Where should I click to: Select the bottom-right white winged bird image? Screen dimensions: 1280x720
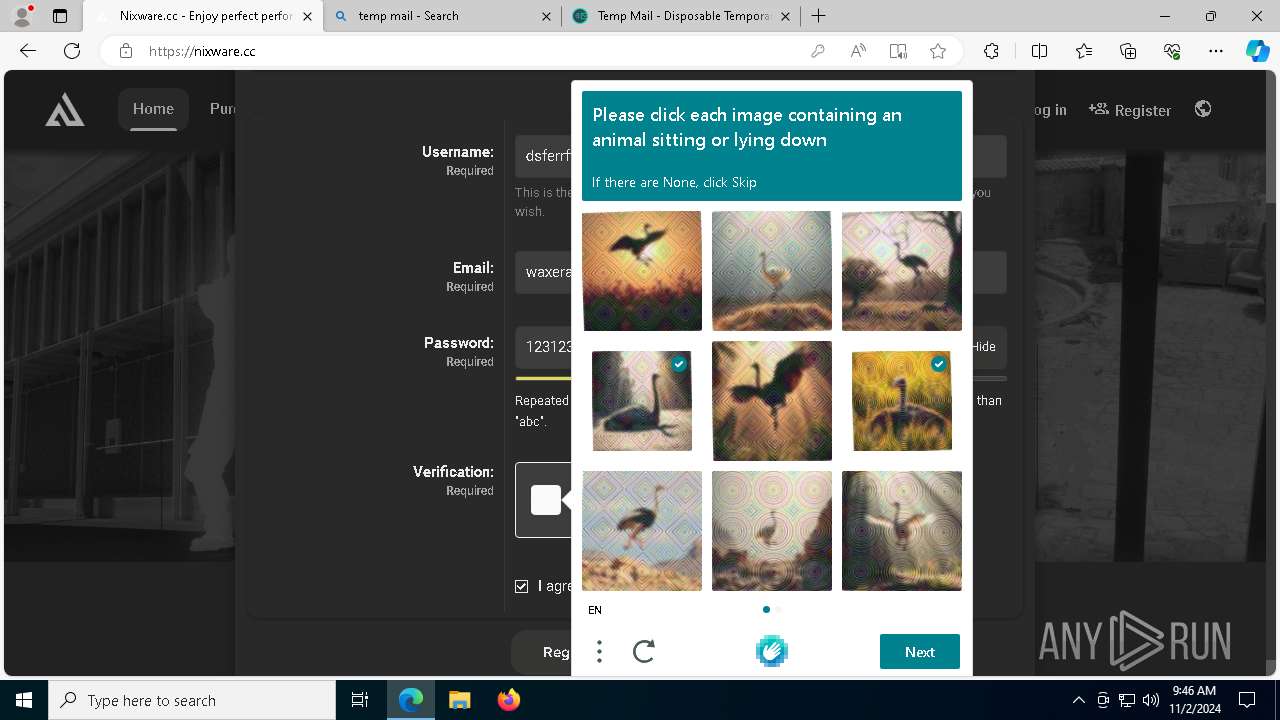click(x=902, y=531)
